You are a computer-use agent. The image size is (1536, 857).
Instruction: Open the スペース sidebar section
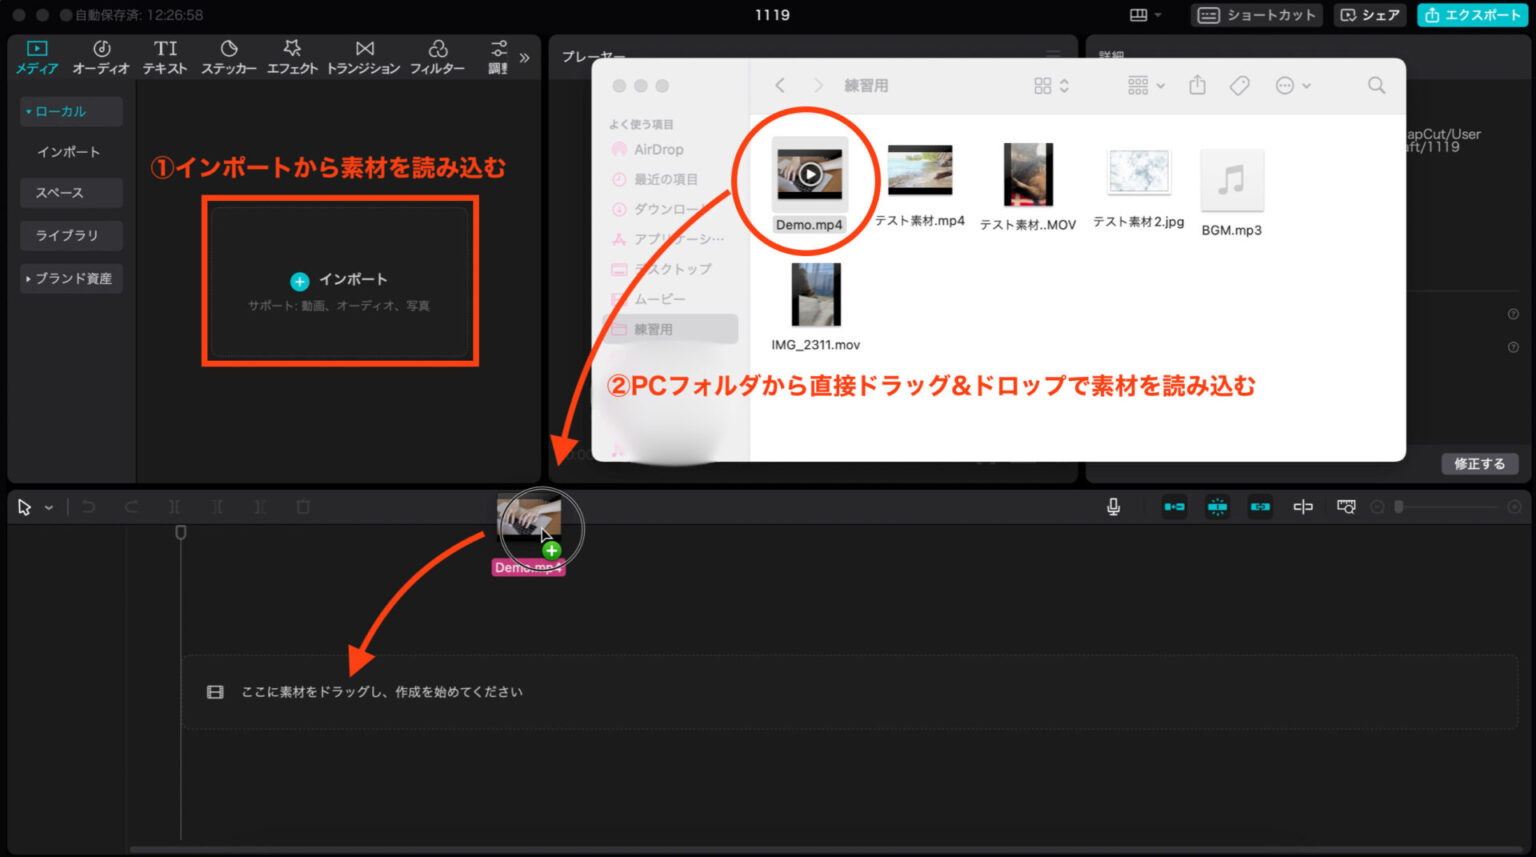pos(70,192)
